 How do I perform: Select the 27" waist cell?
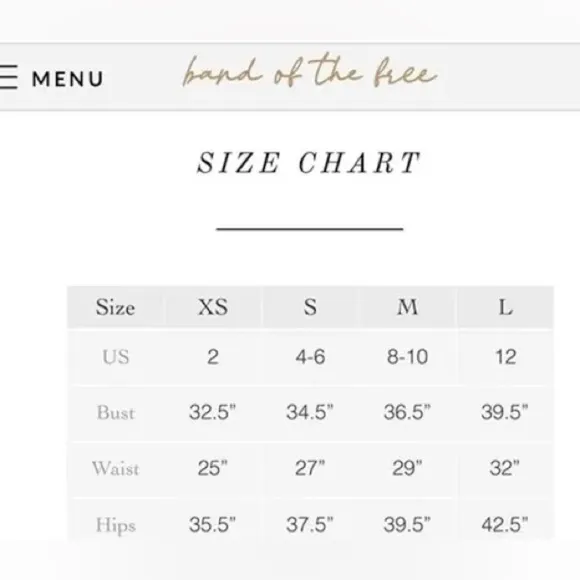click(310, 468)
